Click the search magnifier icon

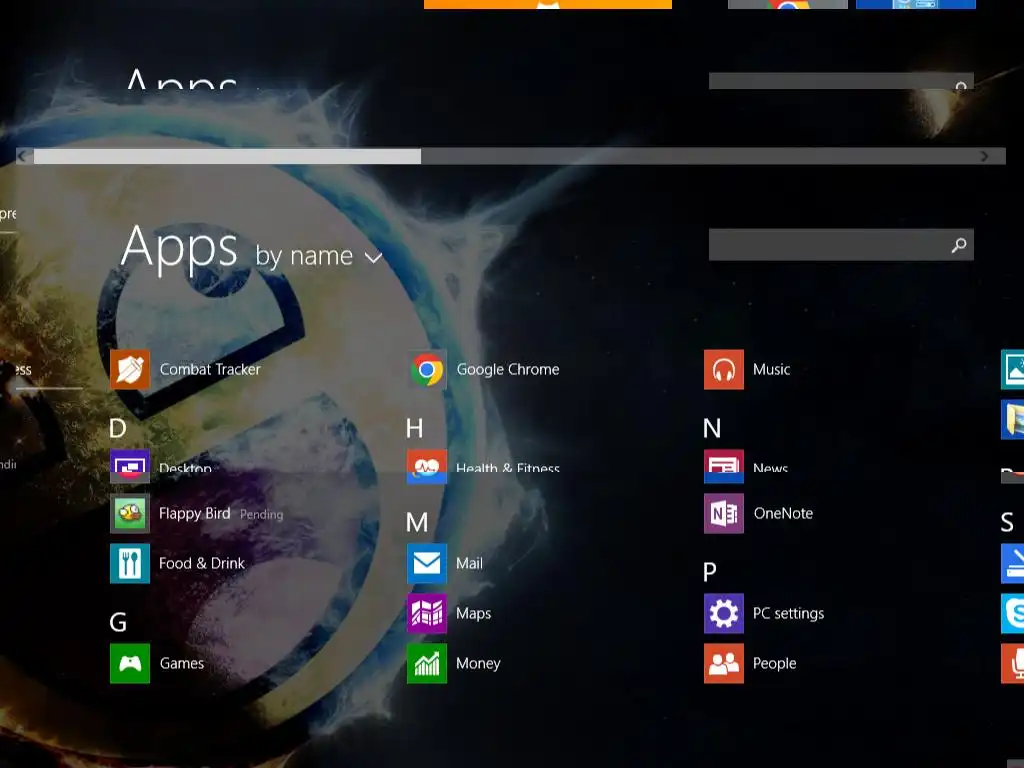point(959,245)
